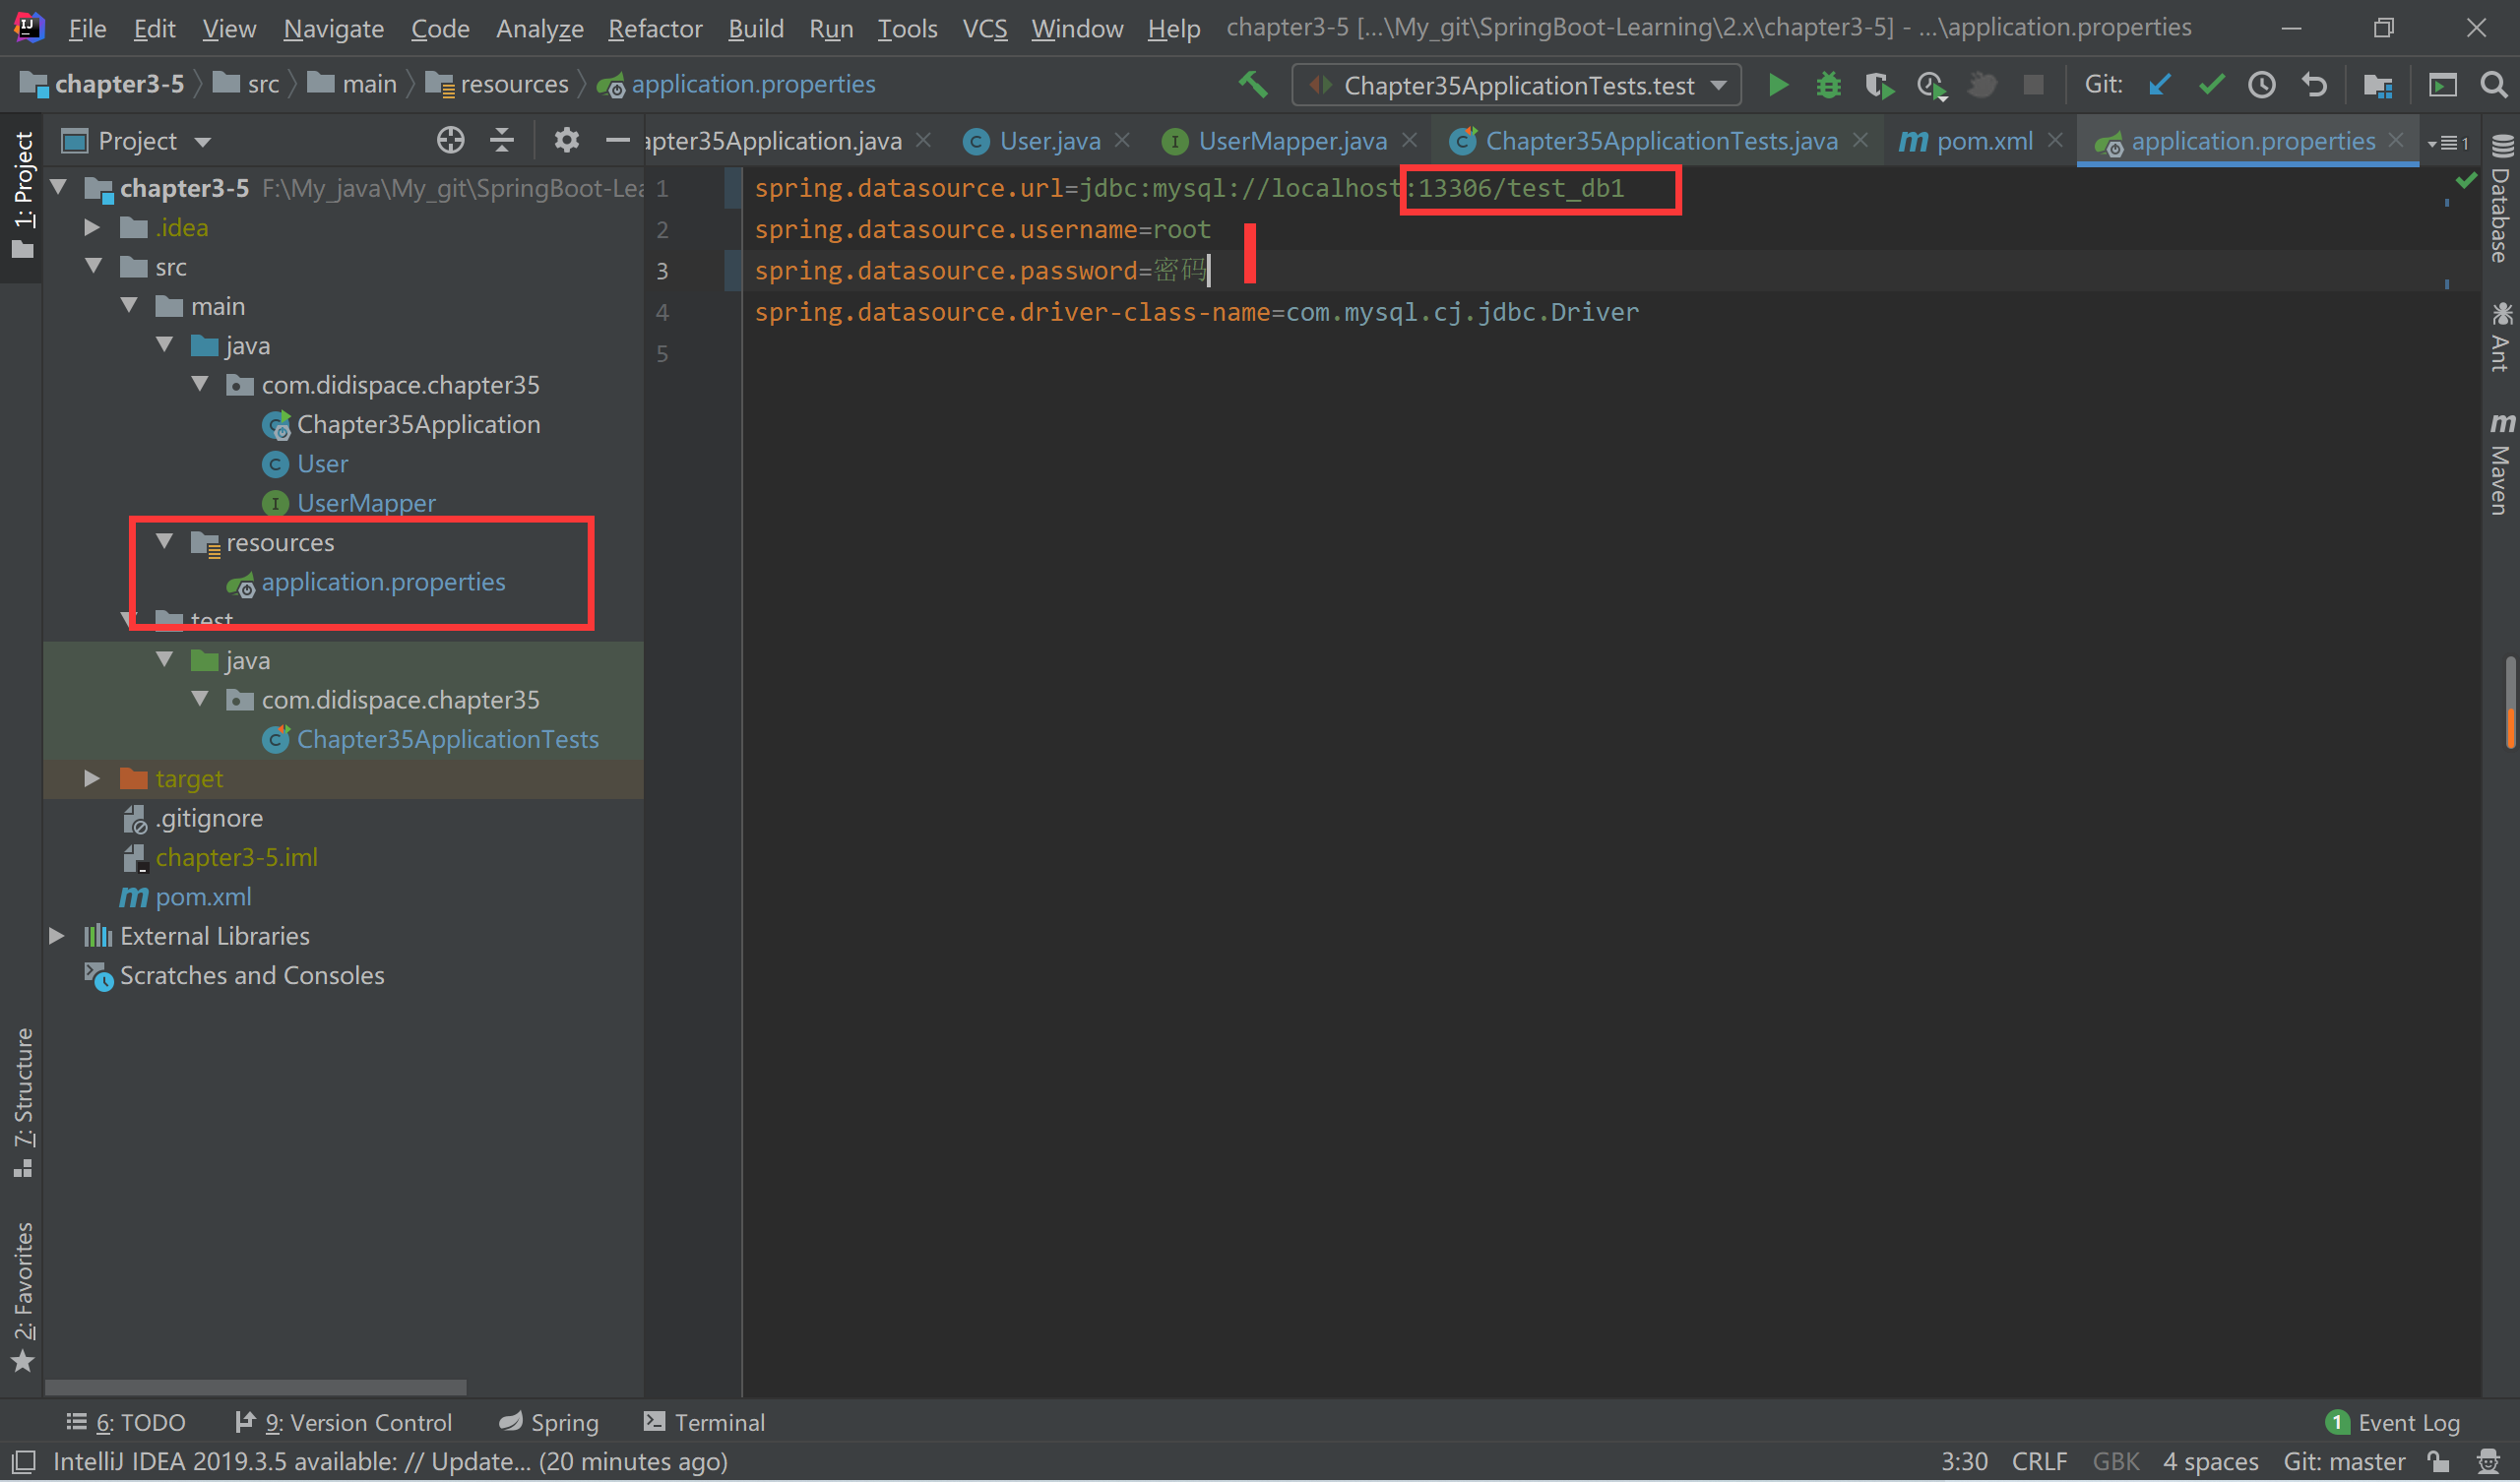Click the Debug bug icon

[x=1828, y=85]
